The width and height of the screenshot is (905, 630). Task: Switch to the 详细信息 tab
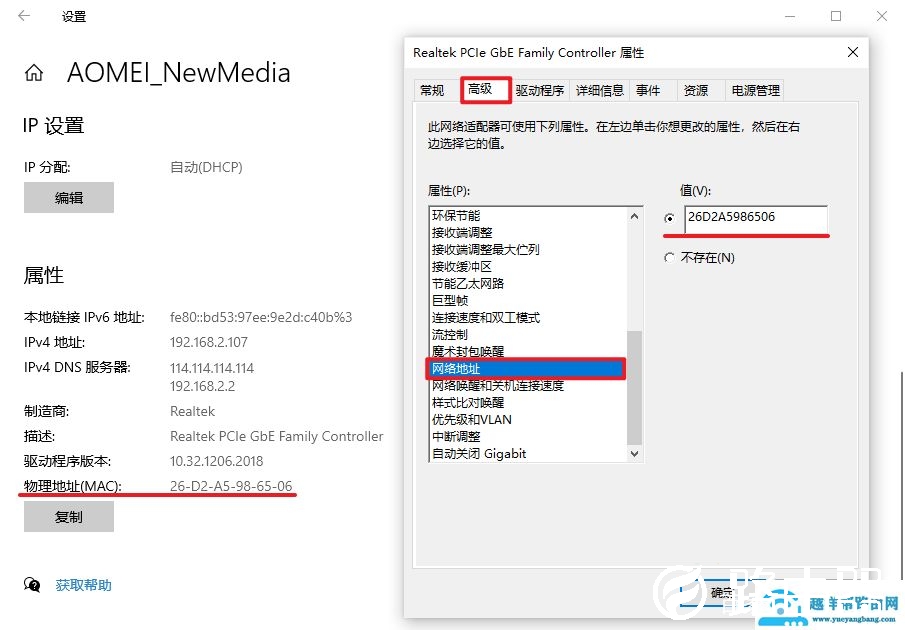[599, 90]
